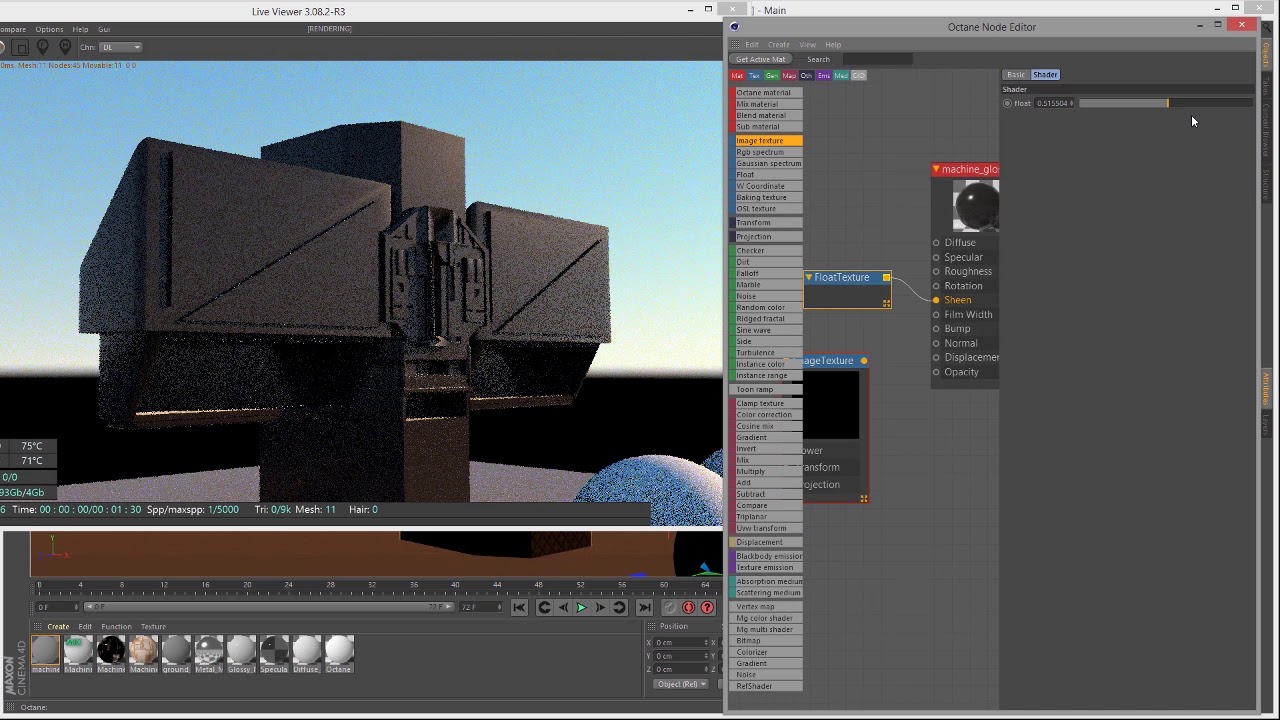The width and height of the screenshot is (1280, 720).
Task: Add a Mix material node
Action: [x=767, y=104]
